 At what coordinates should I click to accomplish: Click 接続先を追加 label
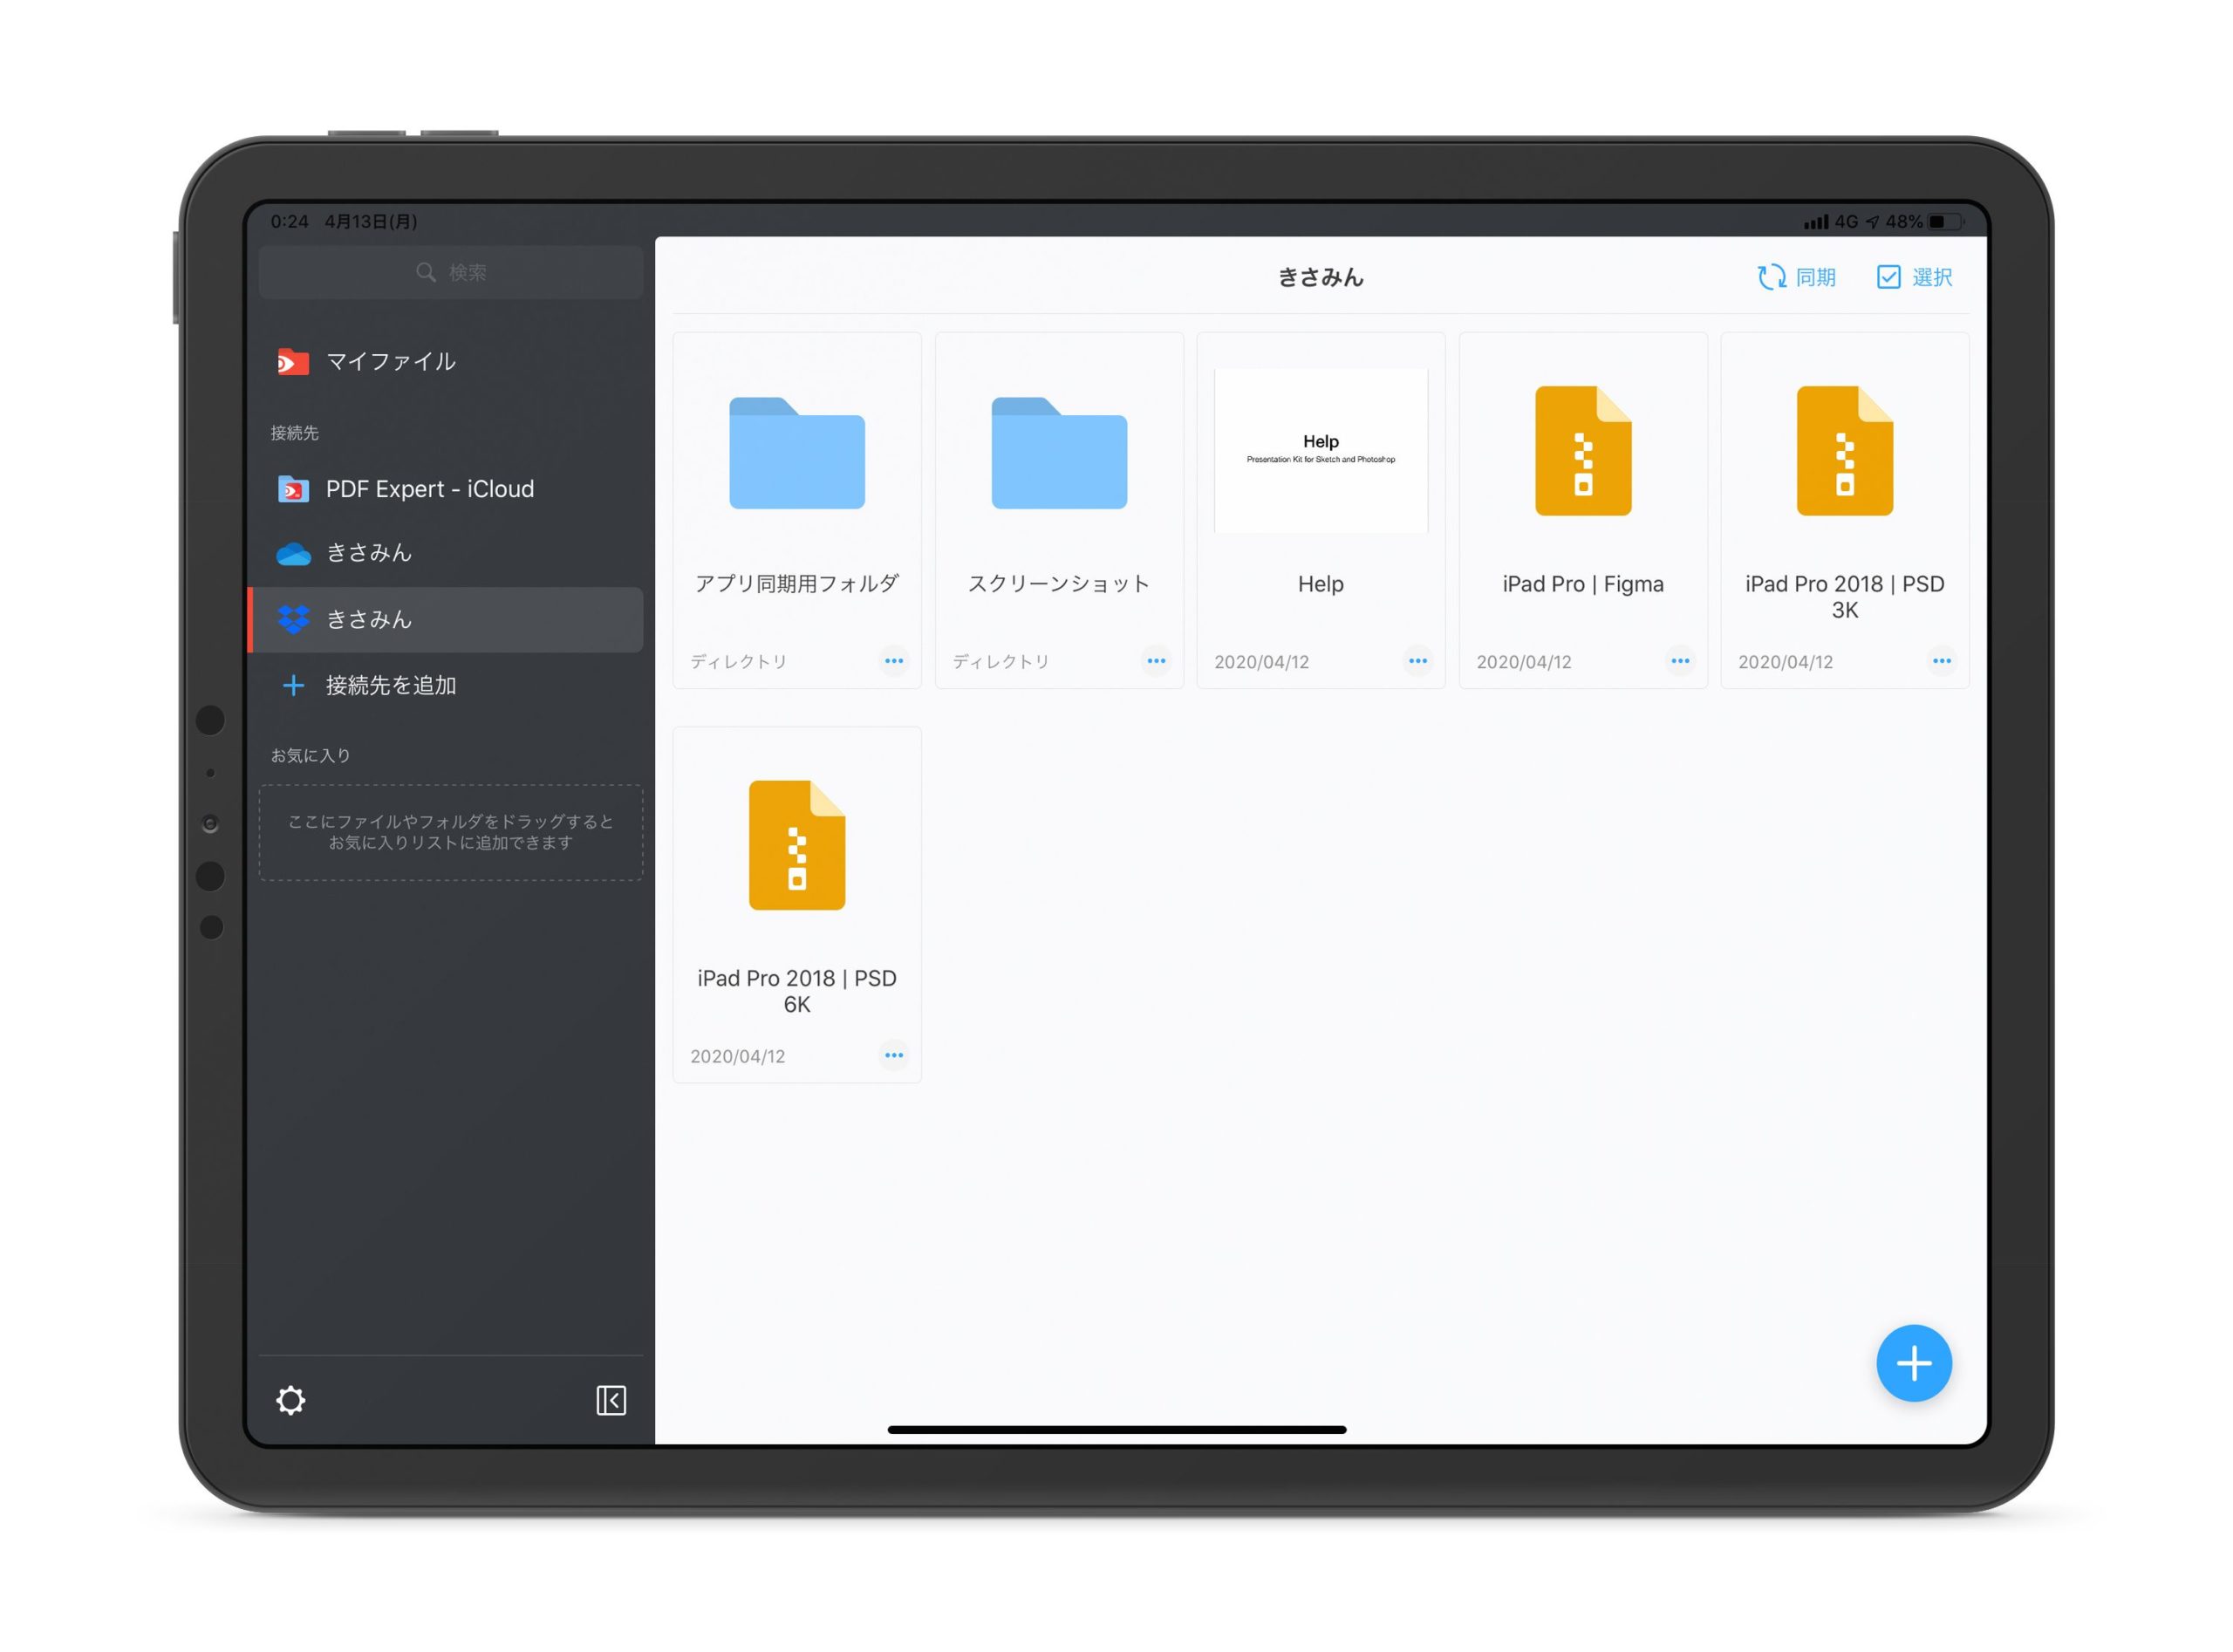[391, 685]
